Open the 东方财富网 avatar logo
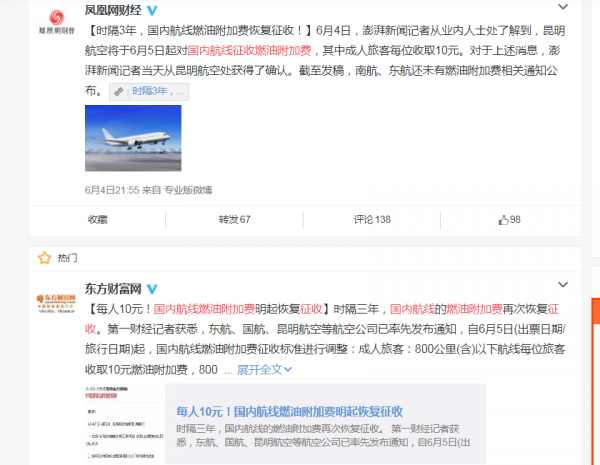Image resolution: width=600 pixels, height=465 pixels. click(x=56, y=303)
